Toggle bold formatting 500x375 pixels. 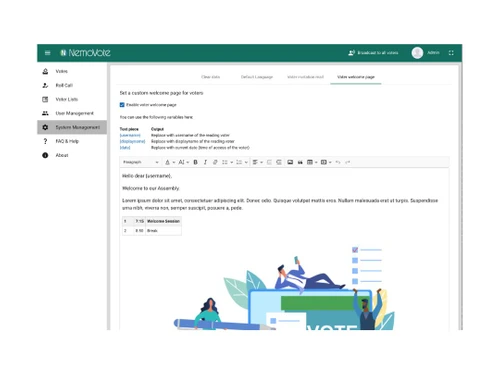196,162
